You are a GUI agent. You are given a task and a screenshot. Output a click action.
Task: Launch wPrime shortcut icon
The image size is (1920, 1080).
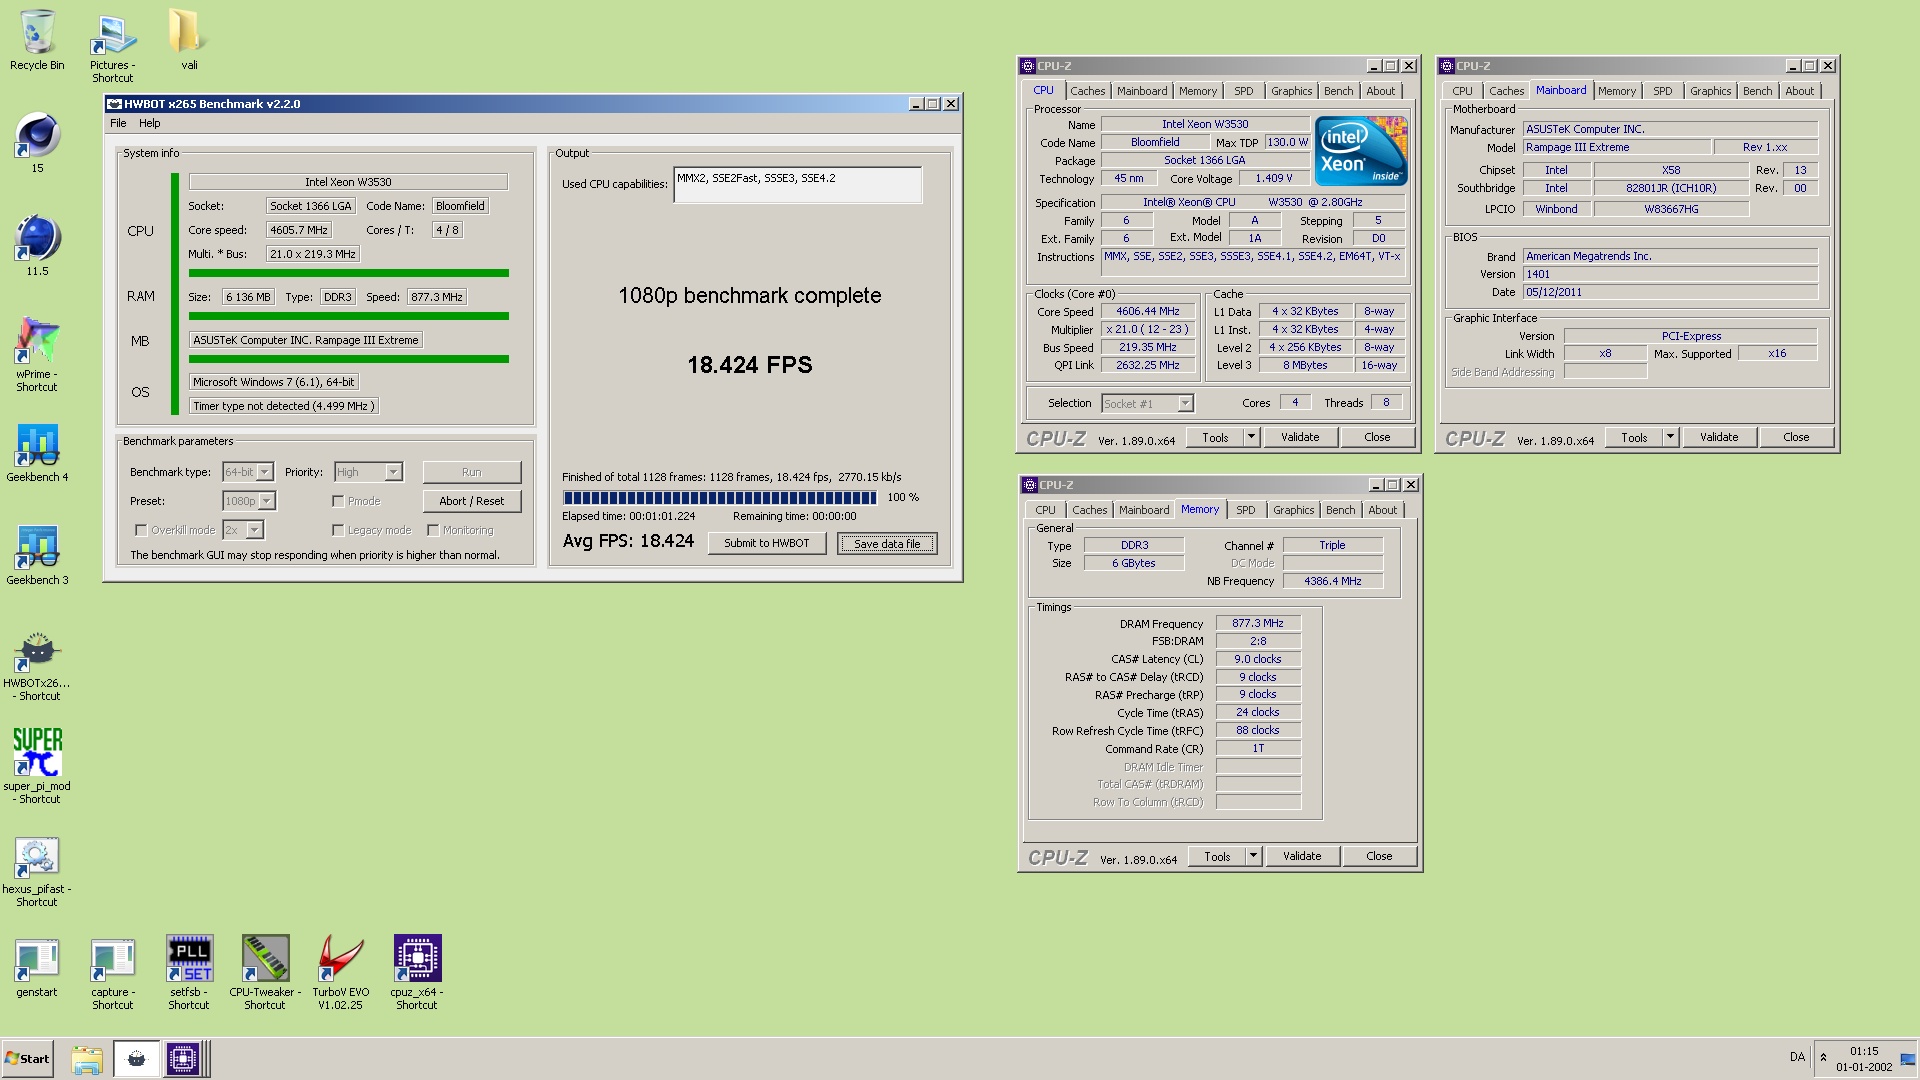[x=37, y=354]
